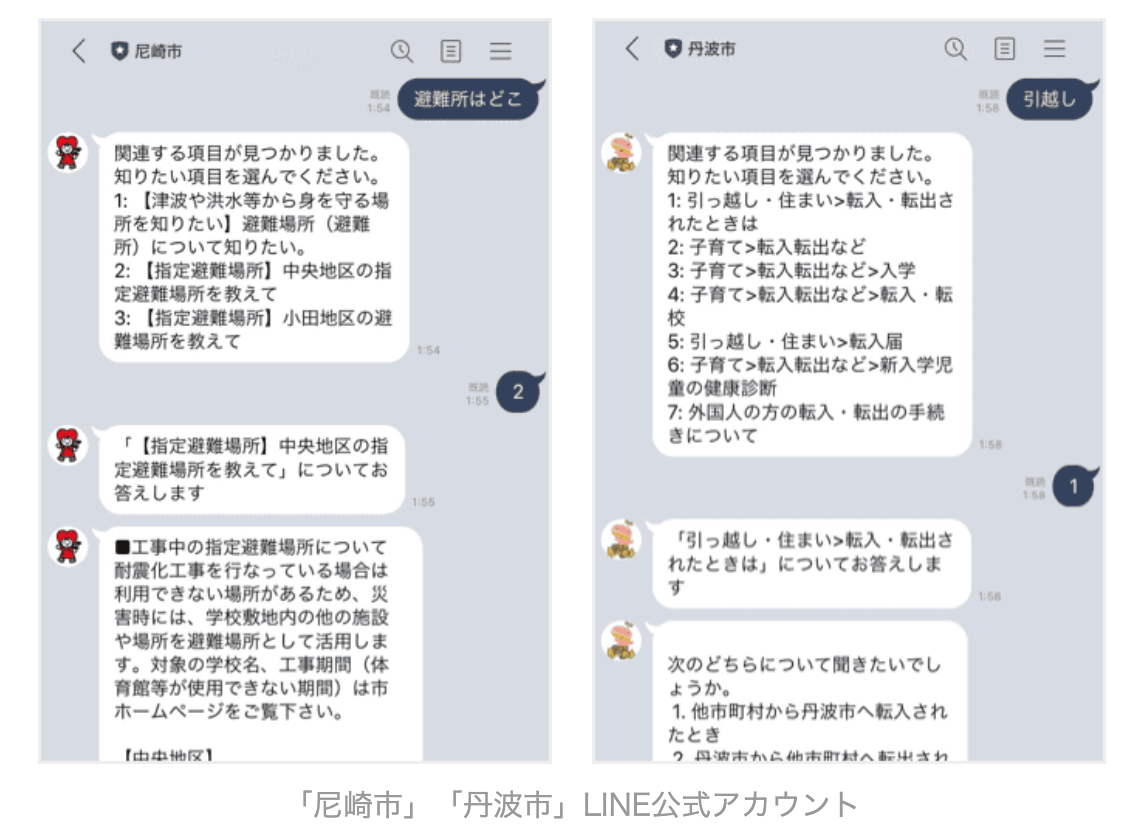Tap the 丹波市 mascot avatar on the first reply

(x=622, y=152)
